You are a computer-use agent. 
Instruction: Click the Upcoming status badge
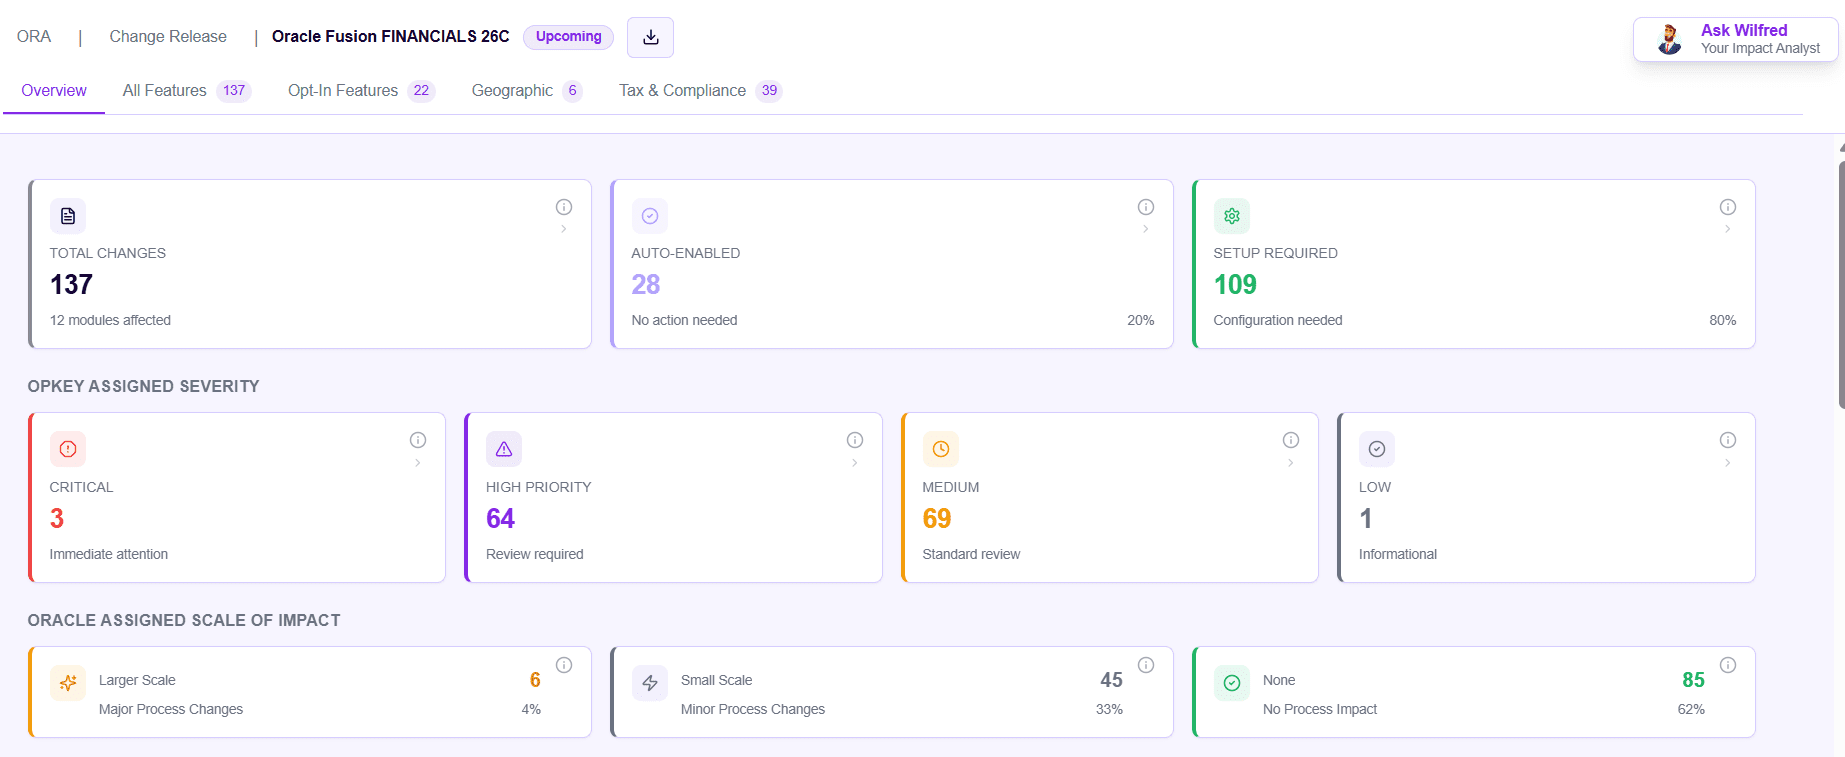coord(568,37)
